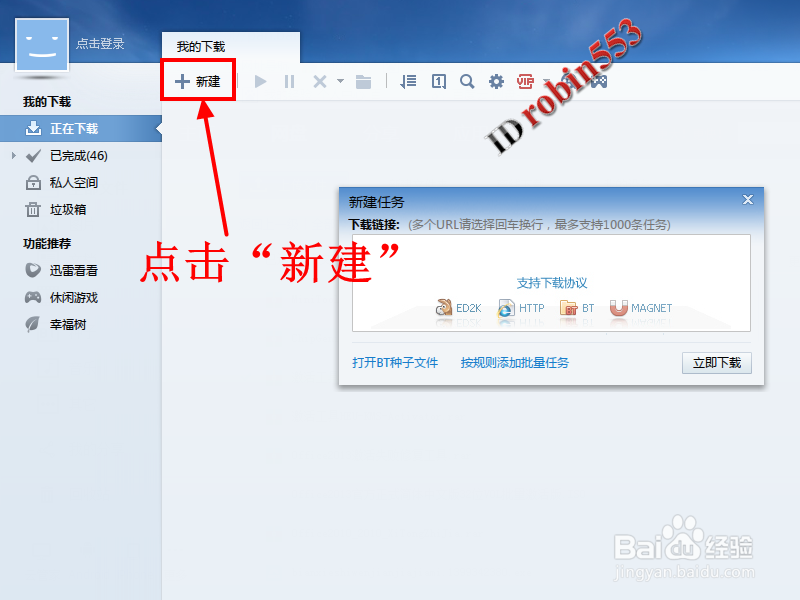800x600 pixels.
Task: Select the 我的下载 tab
Action: 231,47
